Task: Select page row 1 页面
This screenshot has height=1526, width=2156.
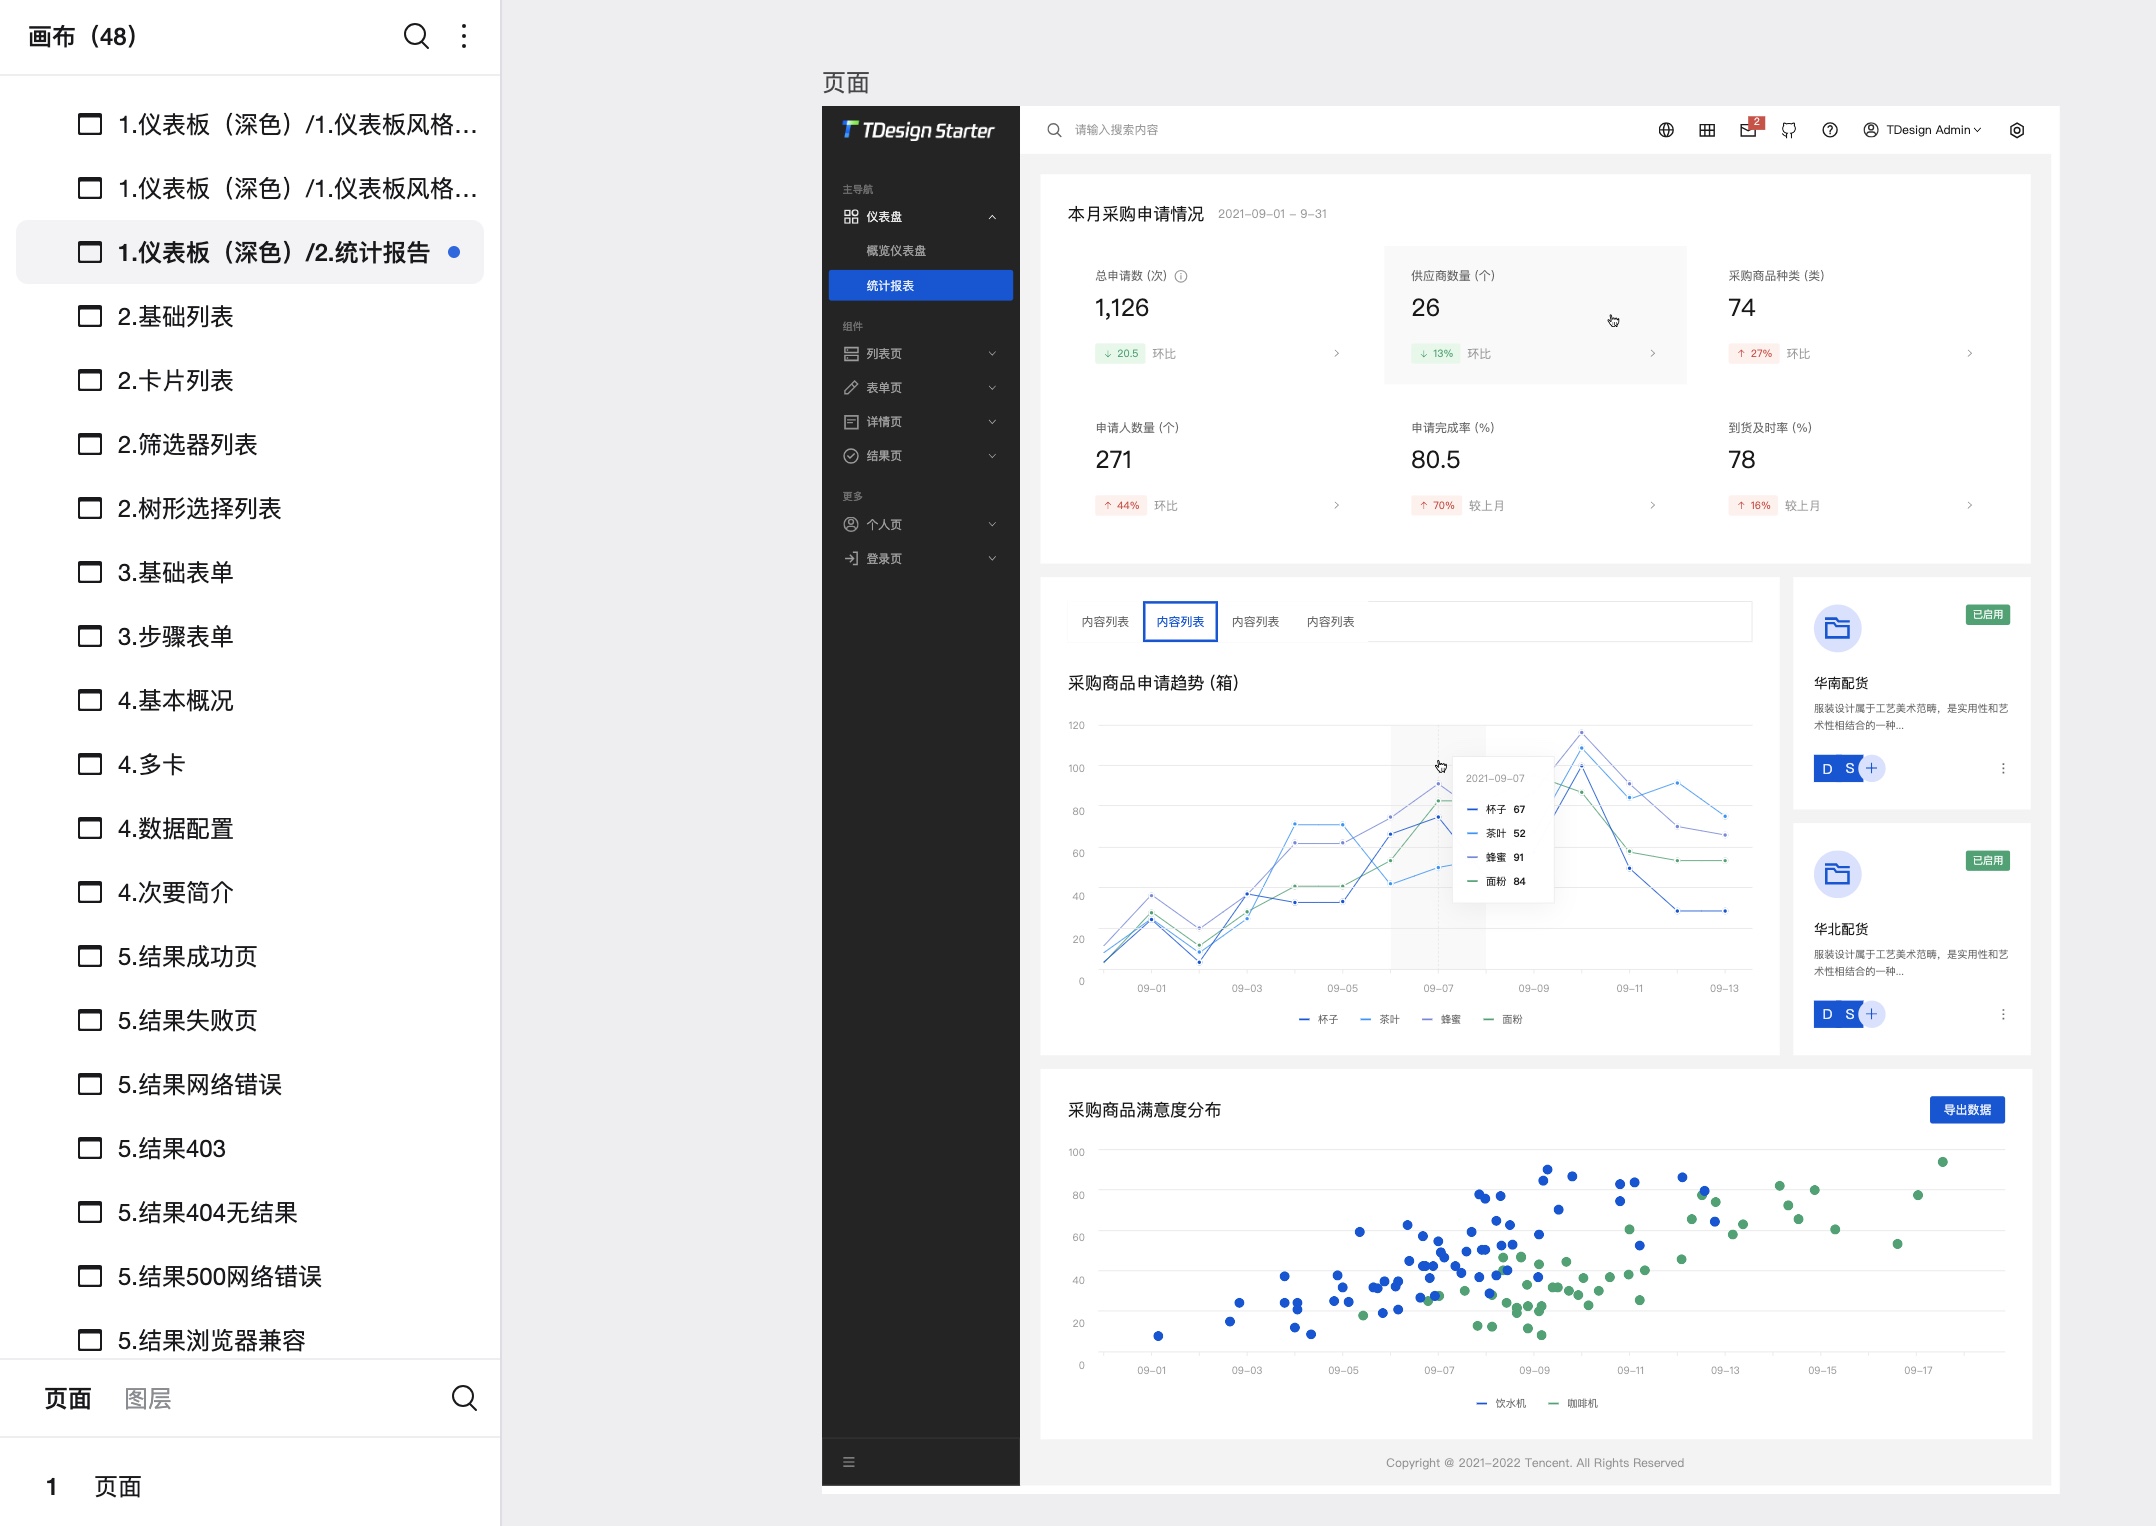Action: (x=250, y=1486)
